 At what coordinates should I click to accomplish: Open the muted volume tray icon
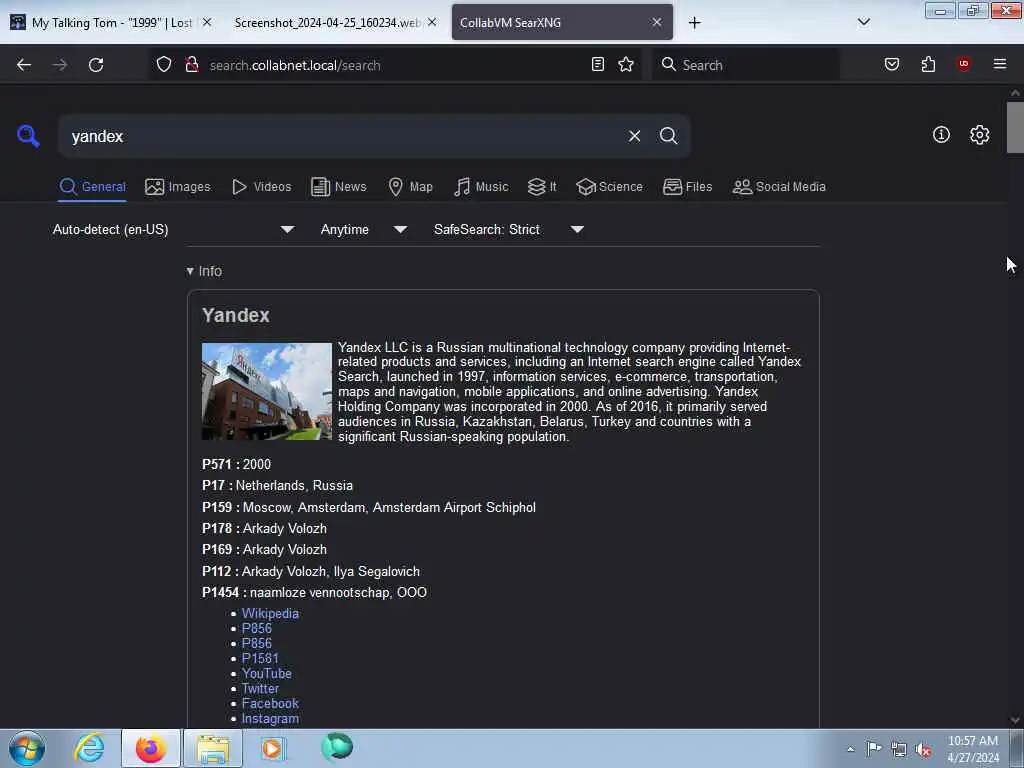[x=923, y=749]
